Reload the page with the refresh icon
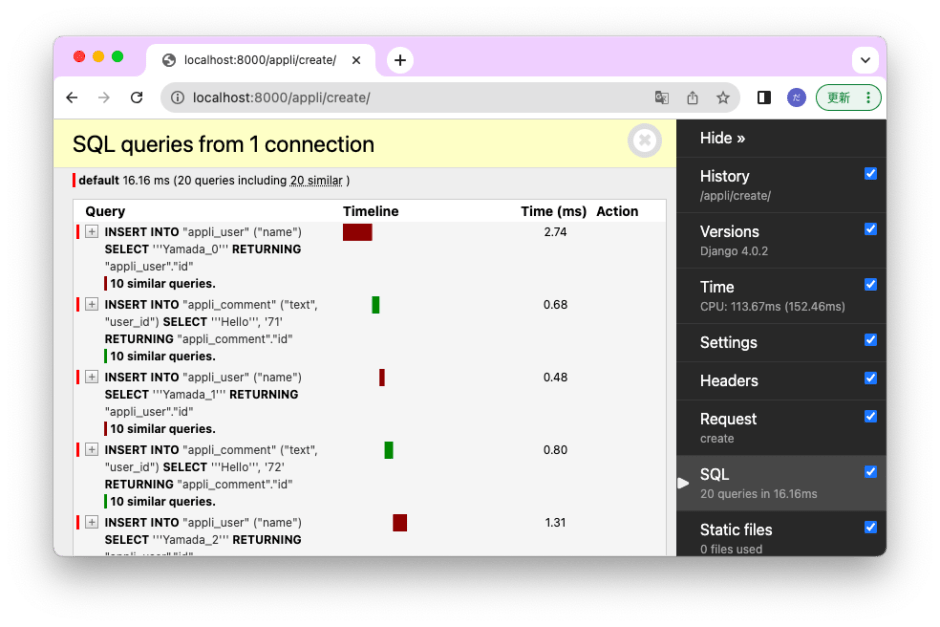Image resolution: width=940 pixels, height=627 pixels. pos(137,97)
